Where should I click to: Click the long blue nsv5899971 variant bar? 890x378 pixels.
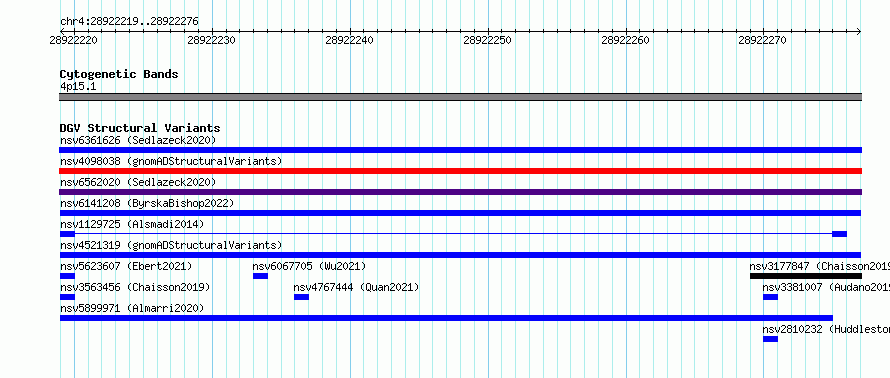click(446, 318)
